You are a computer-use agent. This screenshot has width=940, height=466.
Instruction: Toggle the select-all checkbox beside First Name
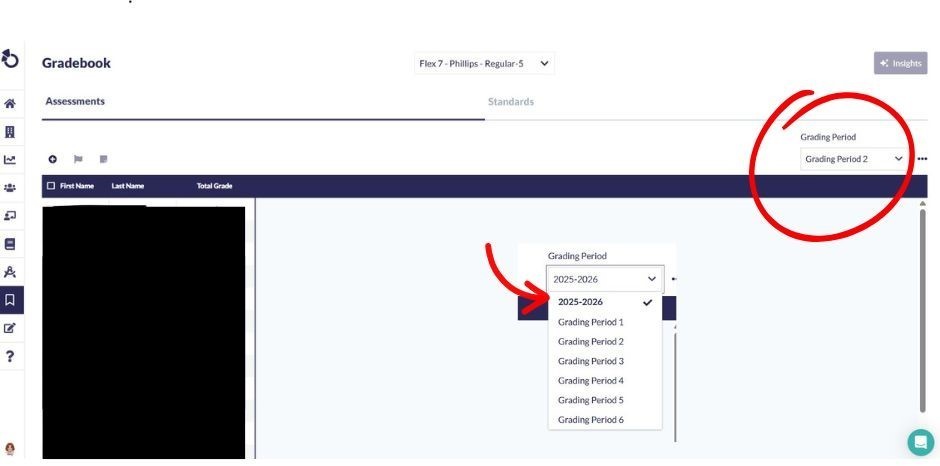tap(51, 186)
